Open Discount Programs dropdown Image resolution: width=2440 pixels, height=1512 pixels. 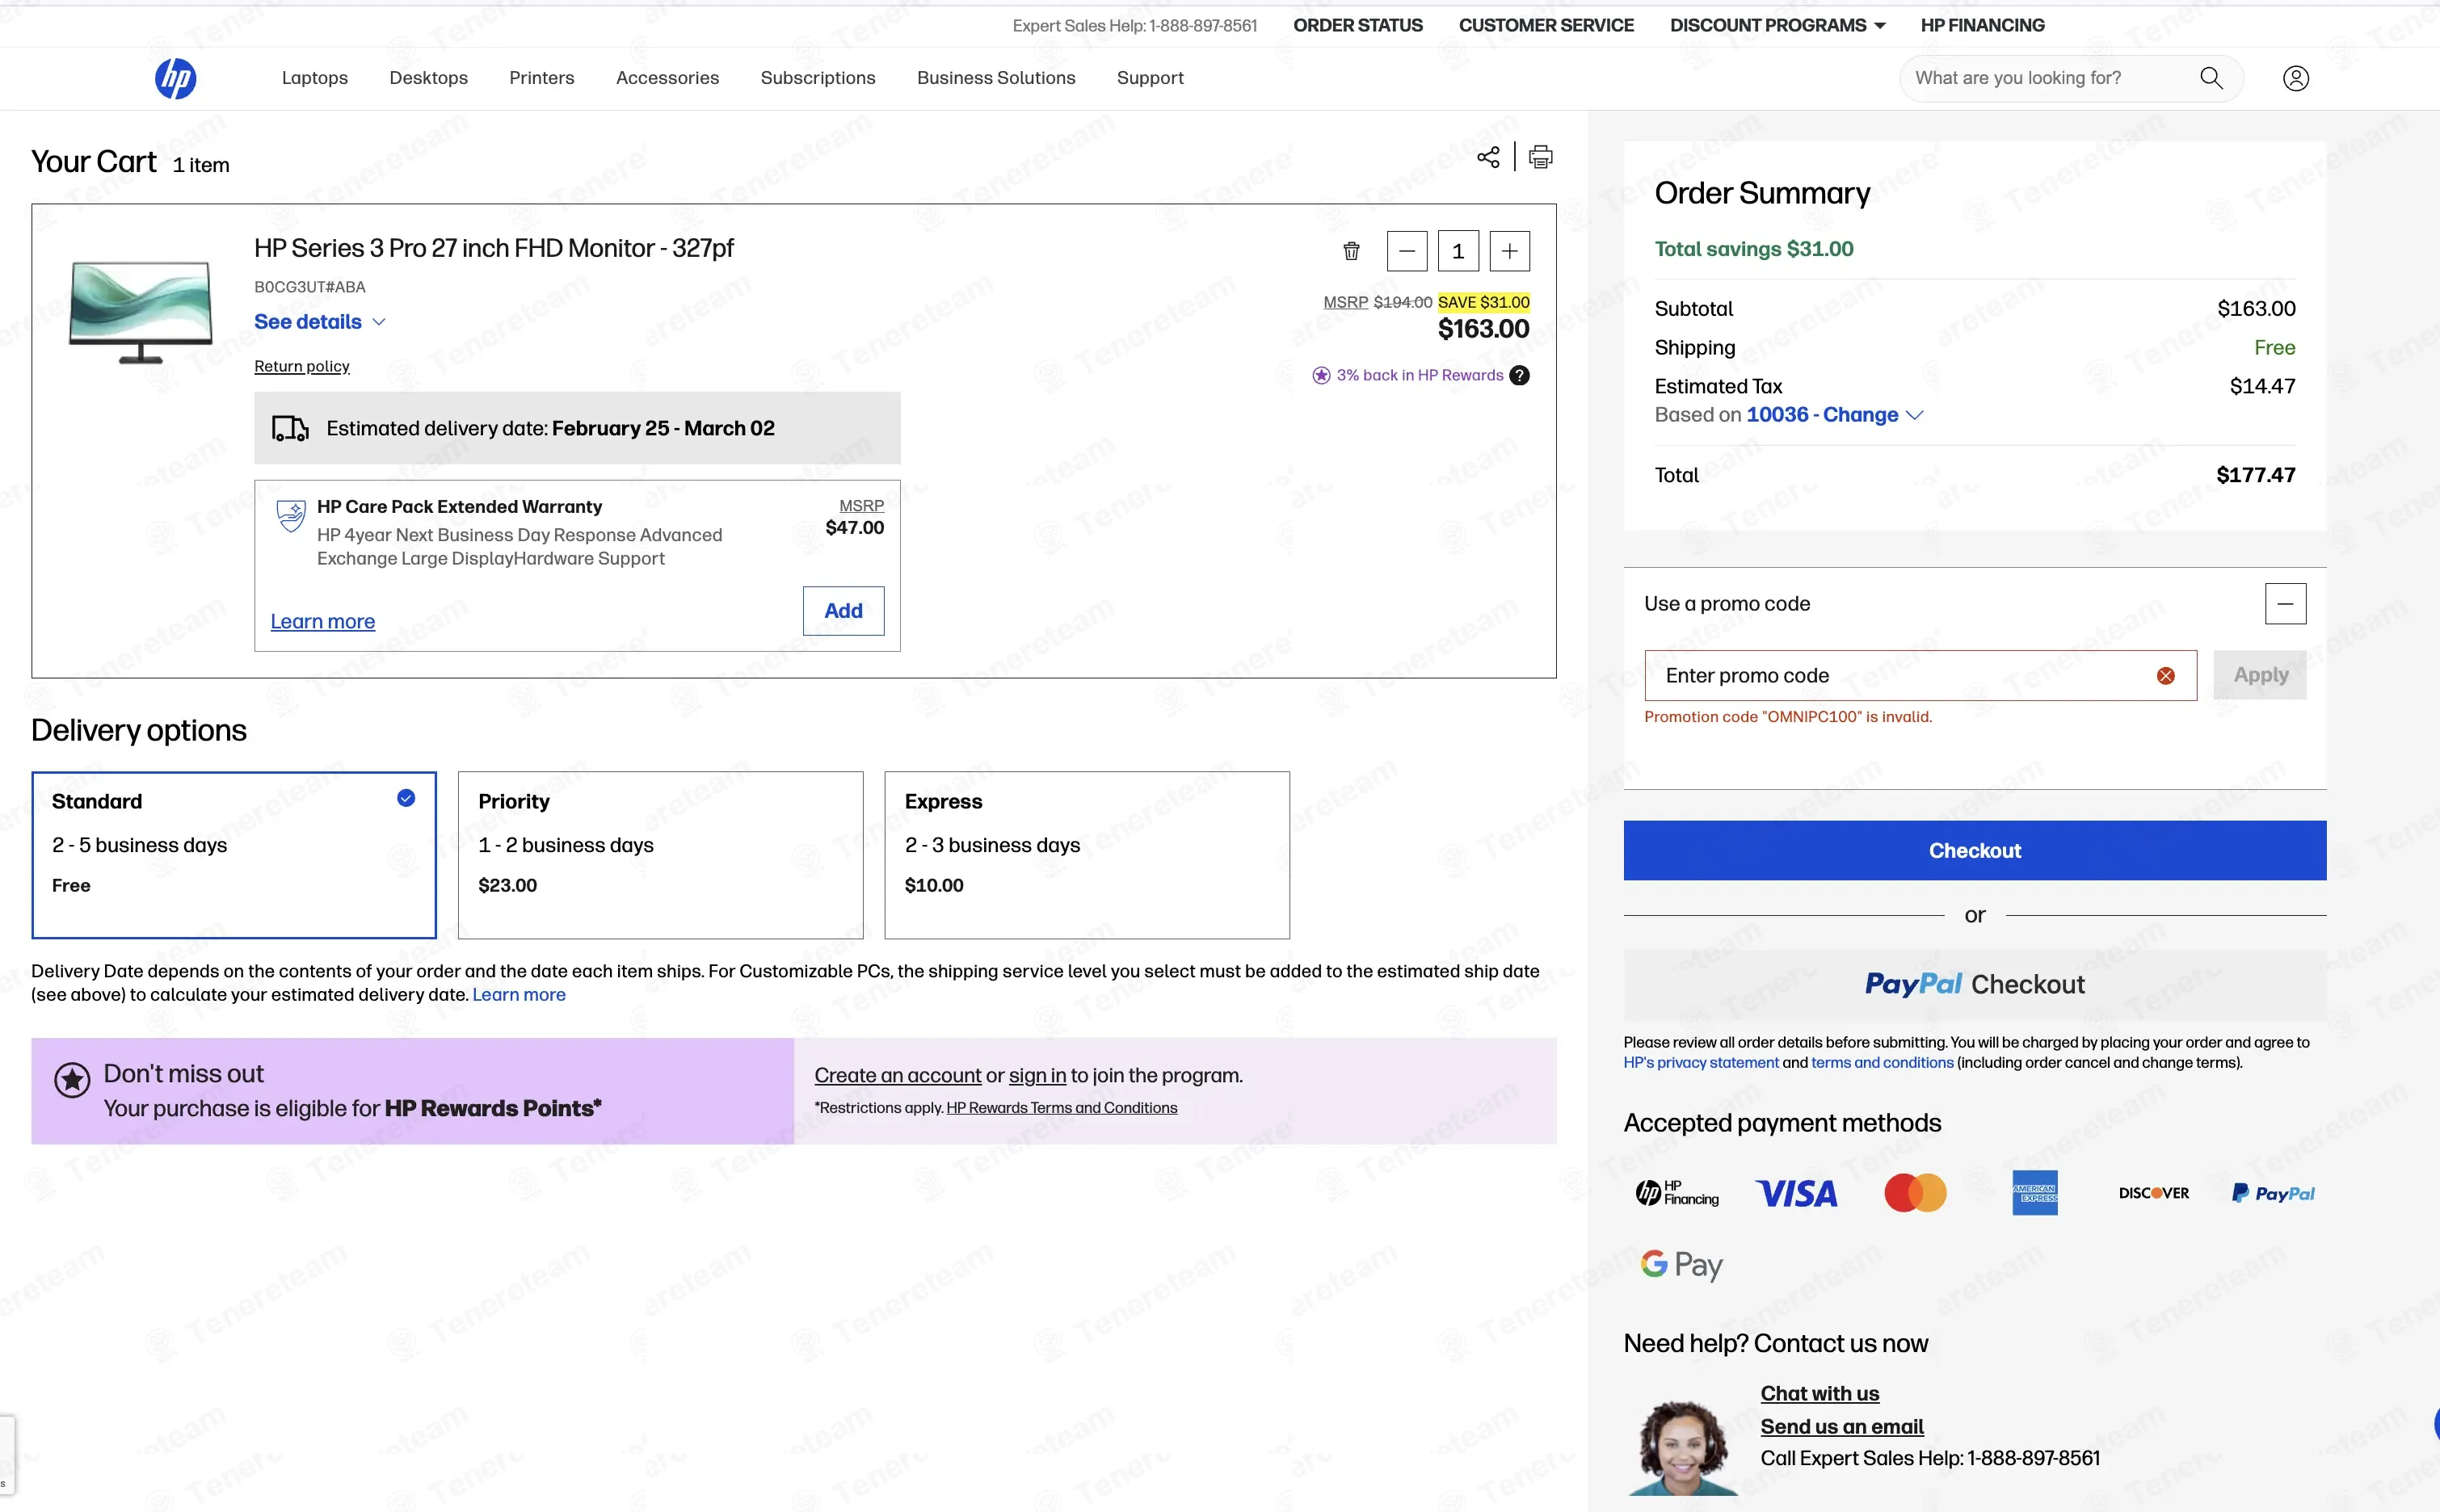point(1777,25)
